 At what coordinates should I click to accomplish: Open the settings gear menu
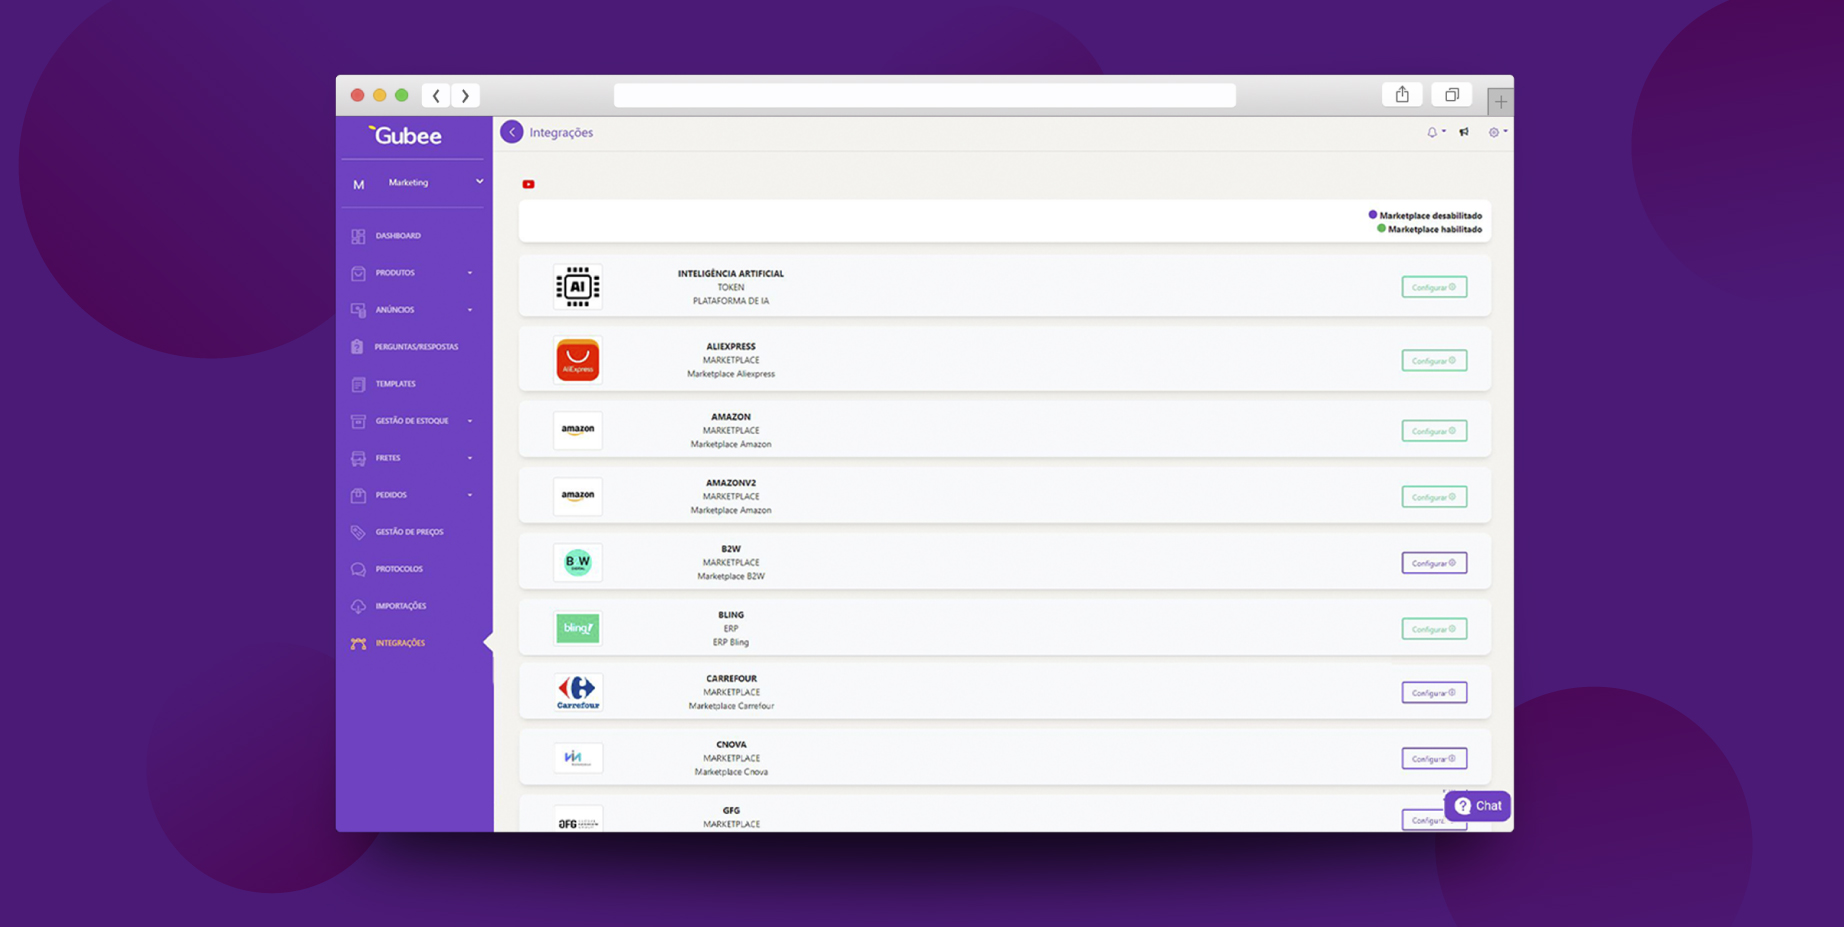pyautogui.click(x=1494, y=132)
